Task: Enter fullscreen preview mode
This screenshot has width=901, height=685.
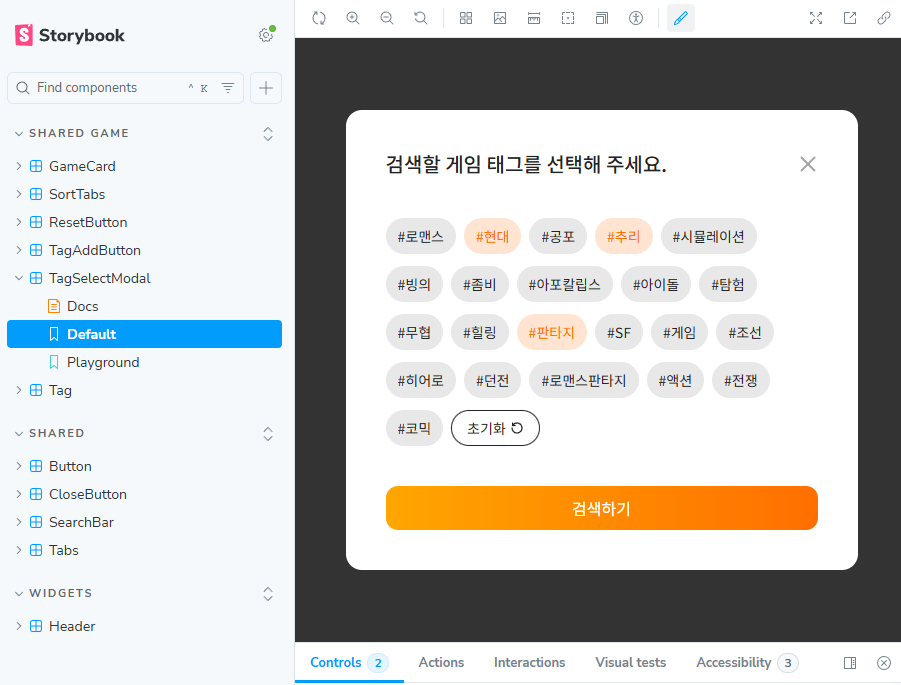Action: 816,18
